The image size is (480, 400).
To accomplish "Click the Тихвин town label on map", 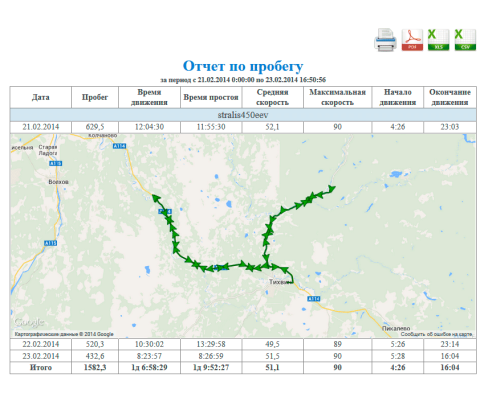I will click(x=280, y=282).
